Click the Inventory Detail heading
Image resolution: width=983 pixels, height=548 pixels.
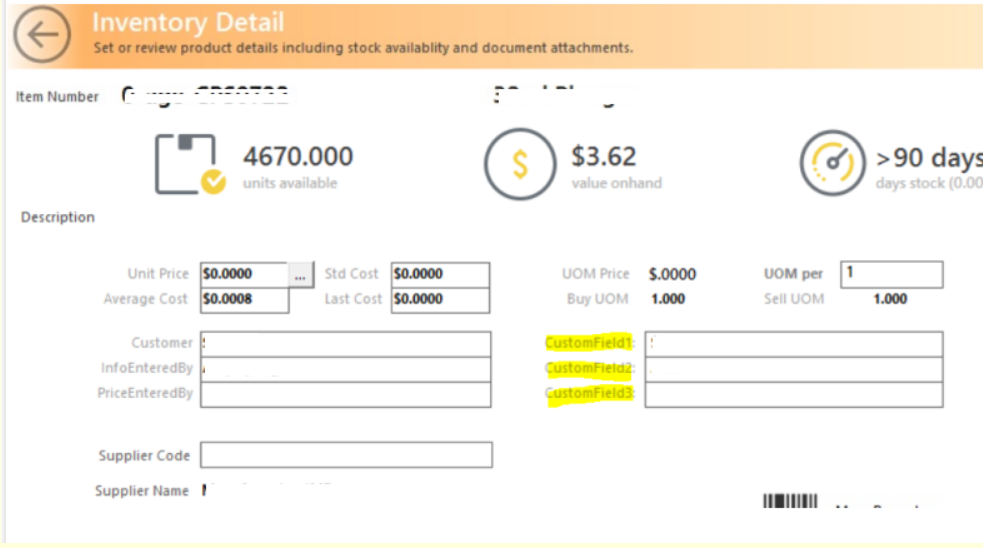click(188, 23)
